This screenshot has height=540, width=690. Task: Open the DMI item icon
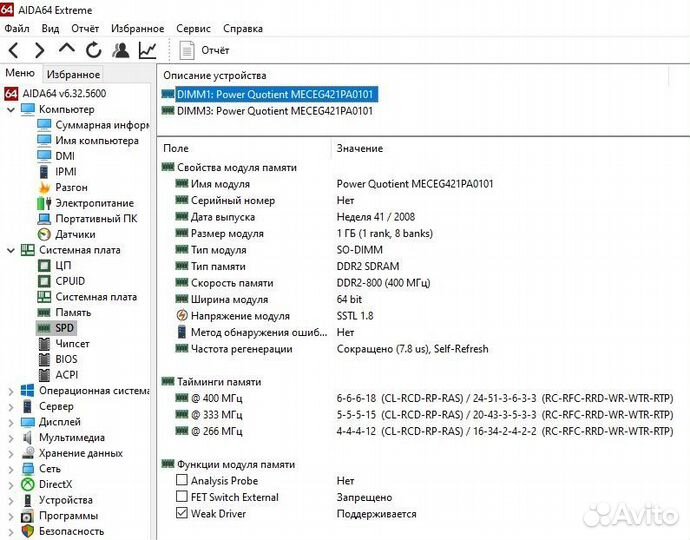44,156
